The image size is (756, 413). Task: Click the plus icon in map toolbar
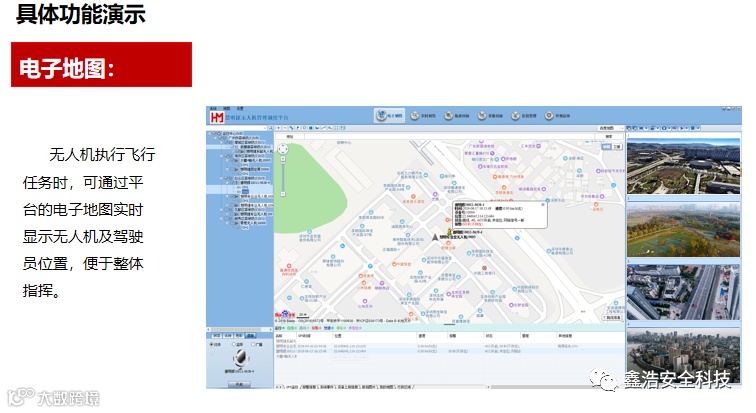pyautogui.click(x=279, y=128)
